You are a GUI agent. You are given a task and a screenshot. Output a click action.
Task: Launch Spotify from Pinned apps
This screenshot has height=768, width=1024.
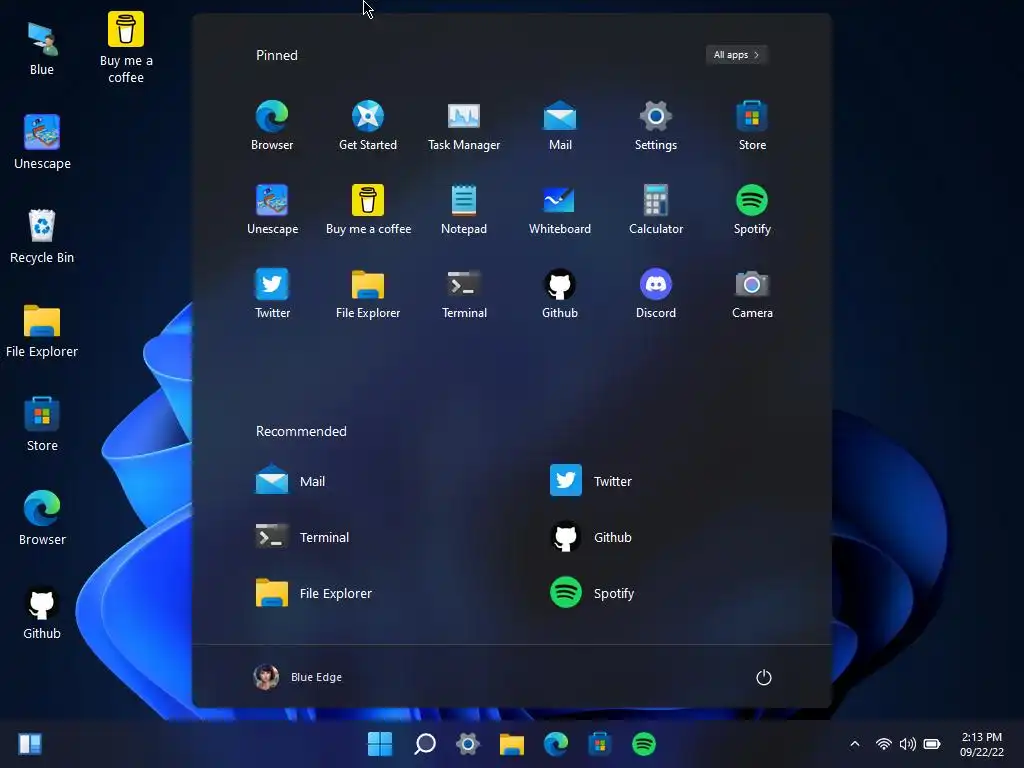click(x=752, y=210)
